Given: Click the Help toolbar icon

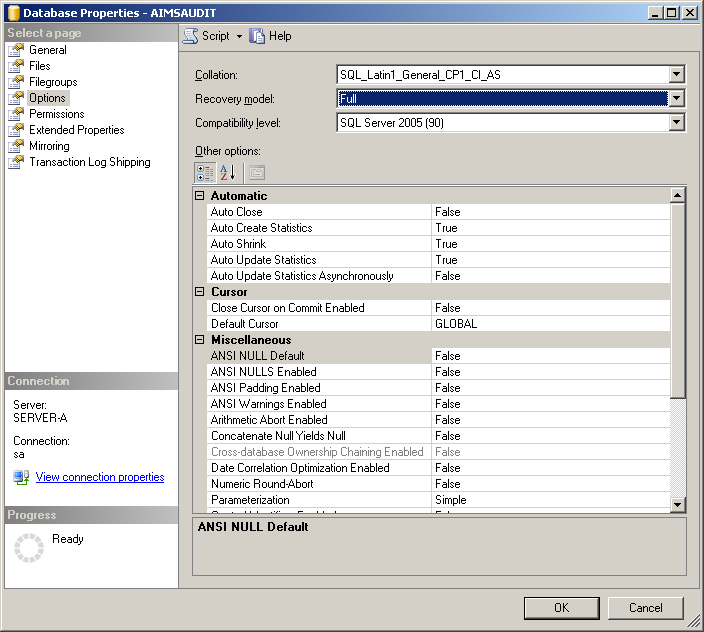Looking at the screenshot, I should [x=258, y=36].
